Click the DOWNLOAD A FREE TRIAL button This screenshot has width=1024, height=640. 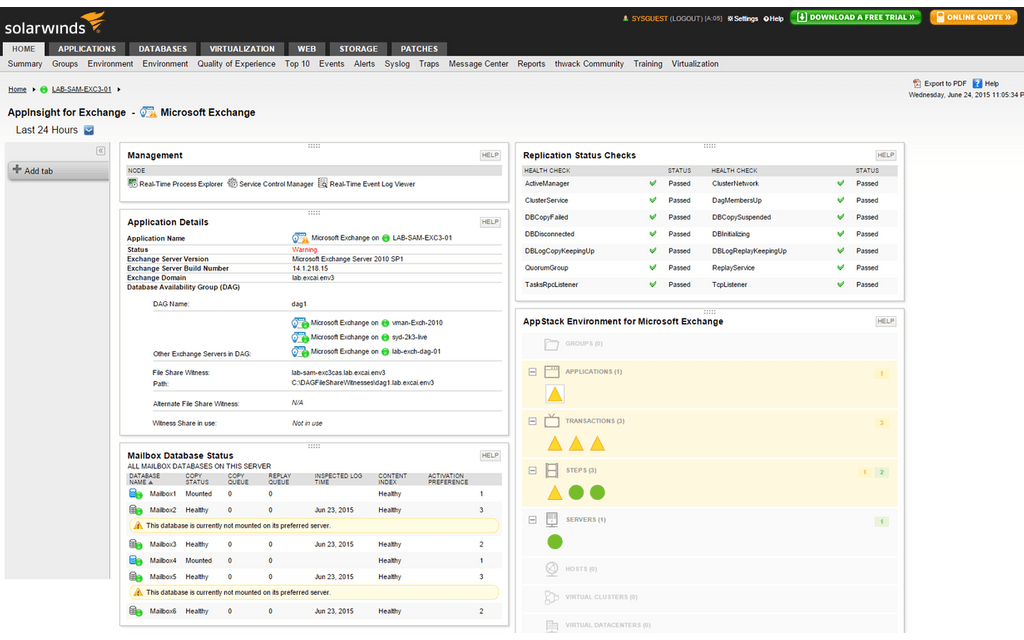point(855,17)
